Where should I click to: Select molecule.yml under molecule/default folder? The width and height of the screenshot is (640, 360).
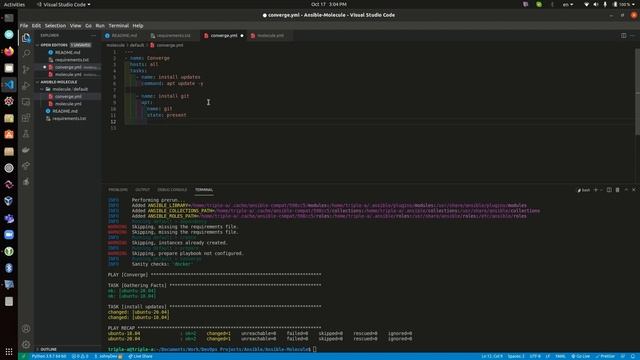(68, 104)
